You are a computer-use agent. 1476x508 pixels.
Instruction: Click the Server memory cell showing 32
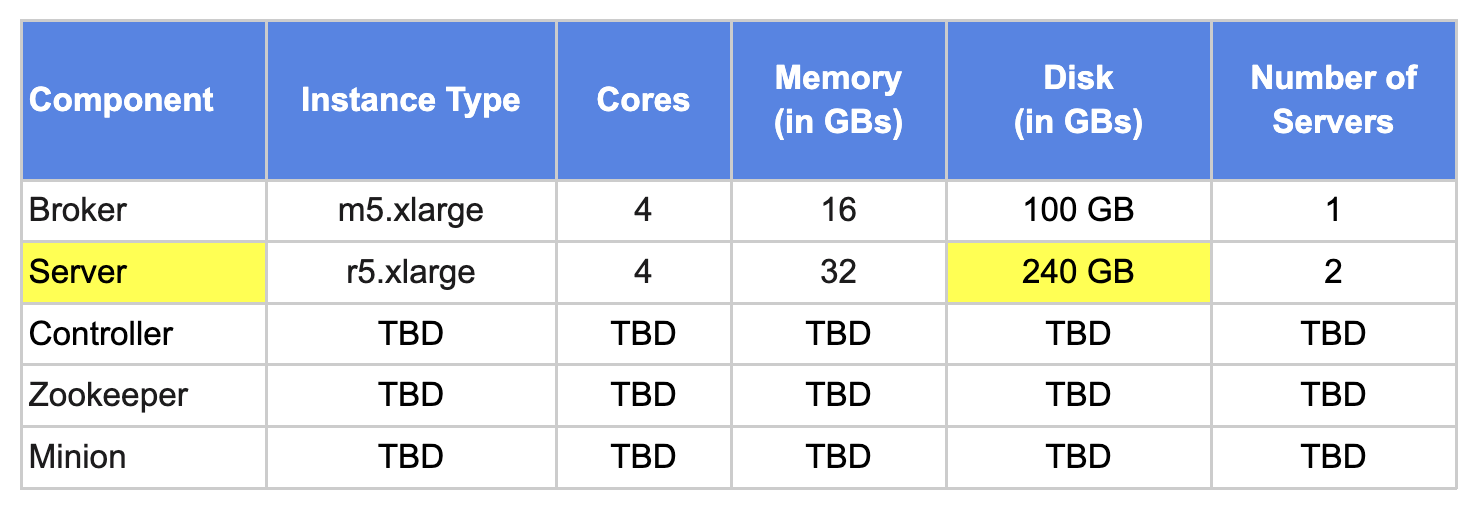(838, 272)
